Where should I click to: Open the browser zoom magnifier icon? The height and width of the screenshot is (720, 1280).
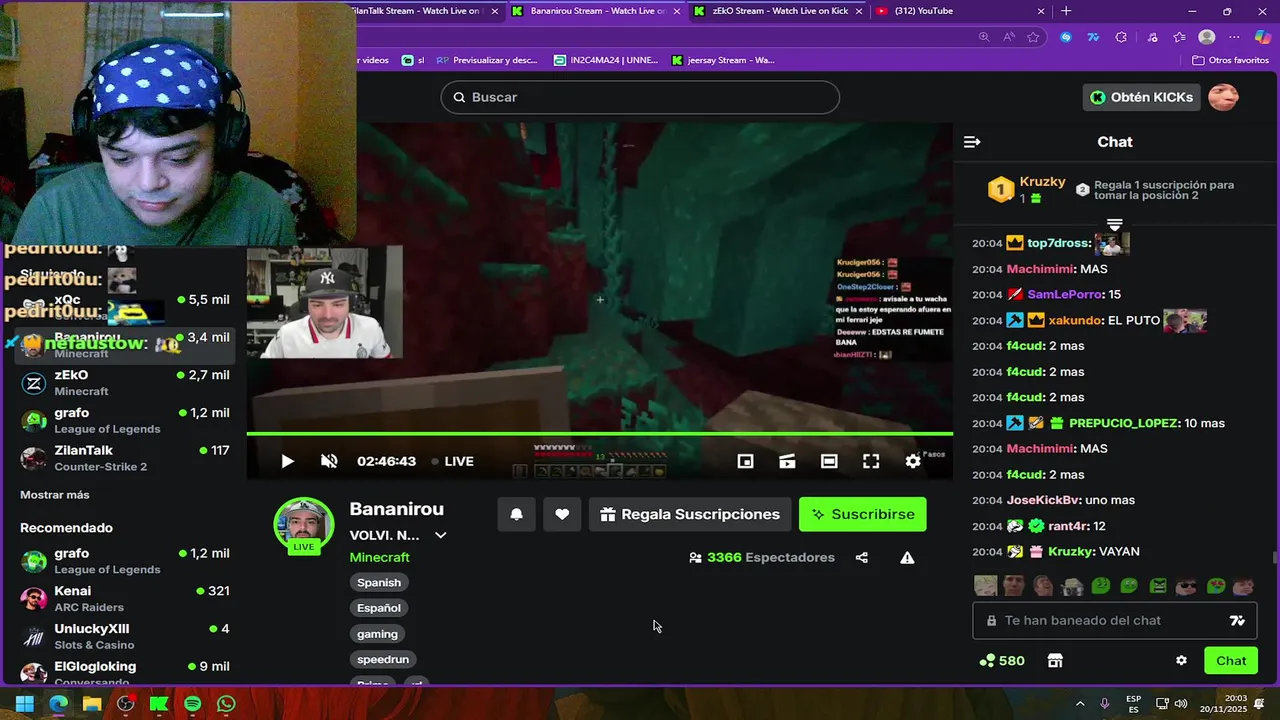[984, 37]
